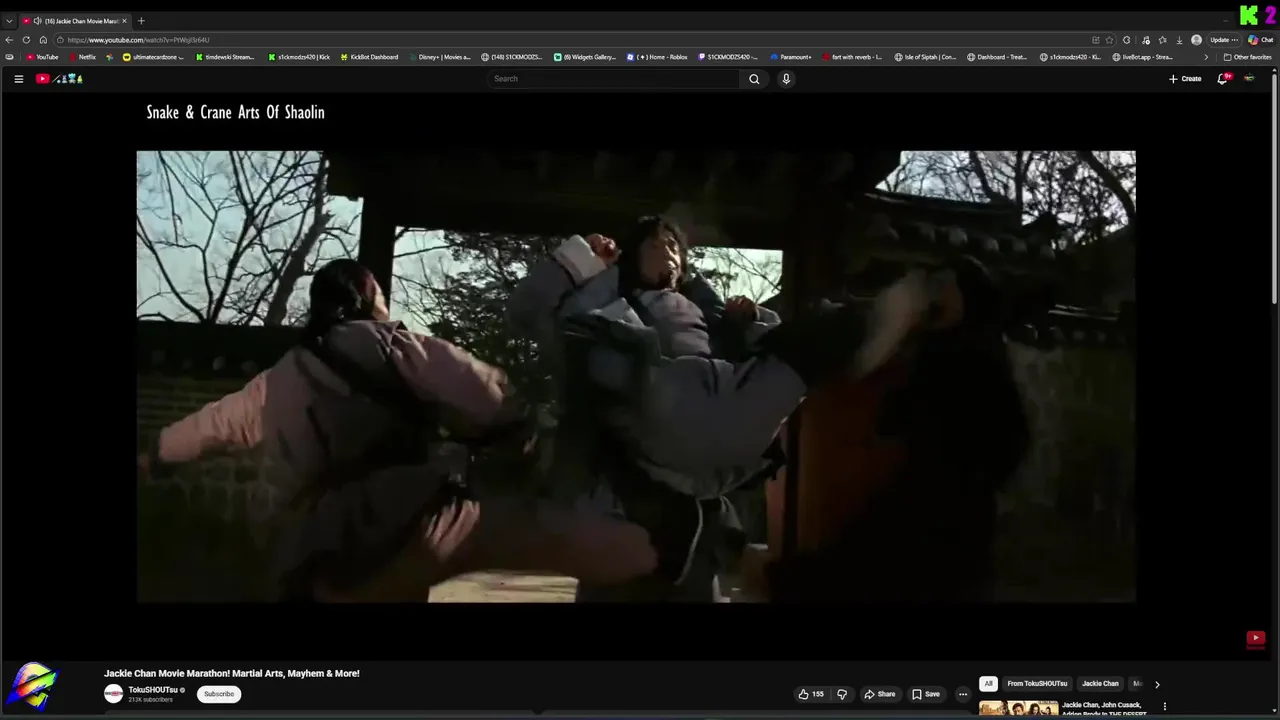Viewport: 1280px width, 720px height.
Task: Open liveBot.app bookmark
Action: point(1142,57)
